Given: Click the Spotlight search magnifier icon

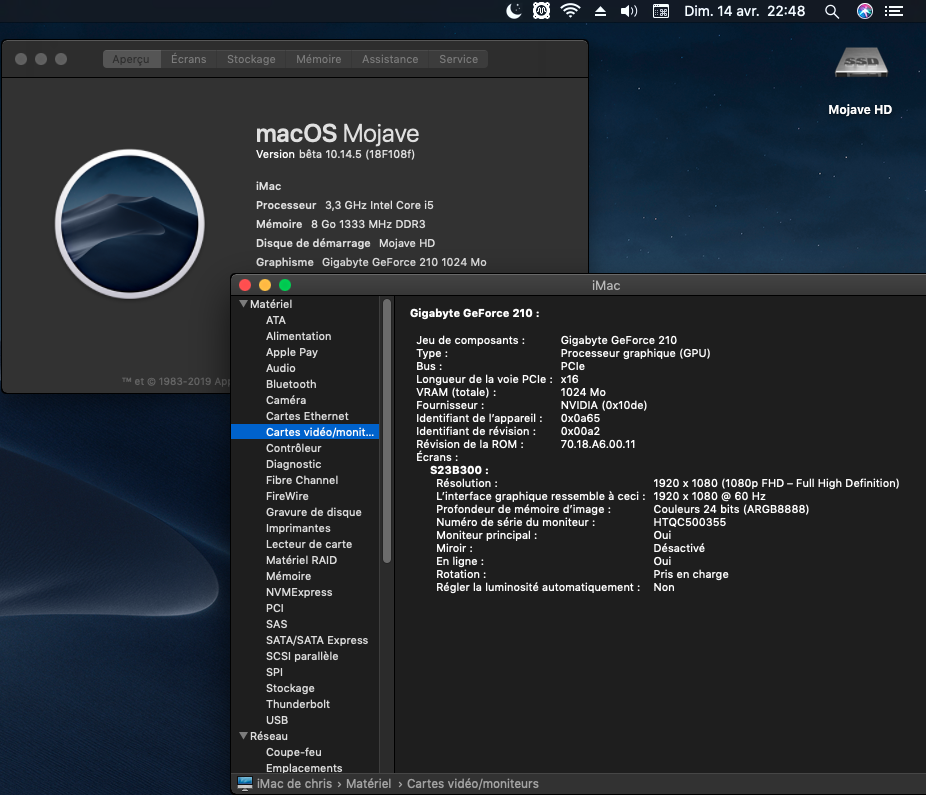Looking at the screenshot, I should (831, 11).
